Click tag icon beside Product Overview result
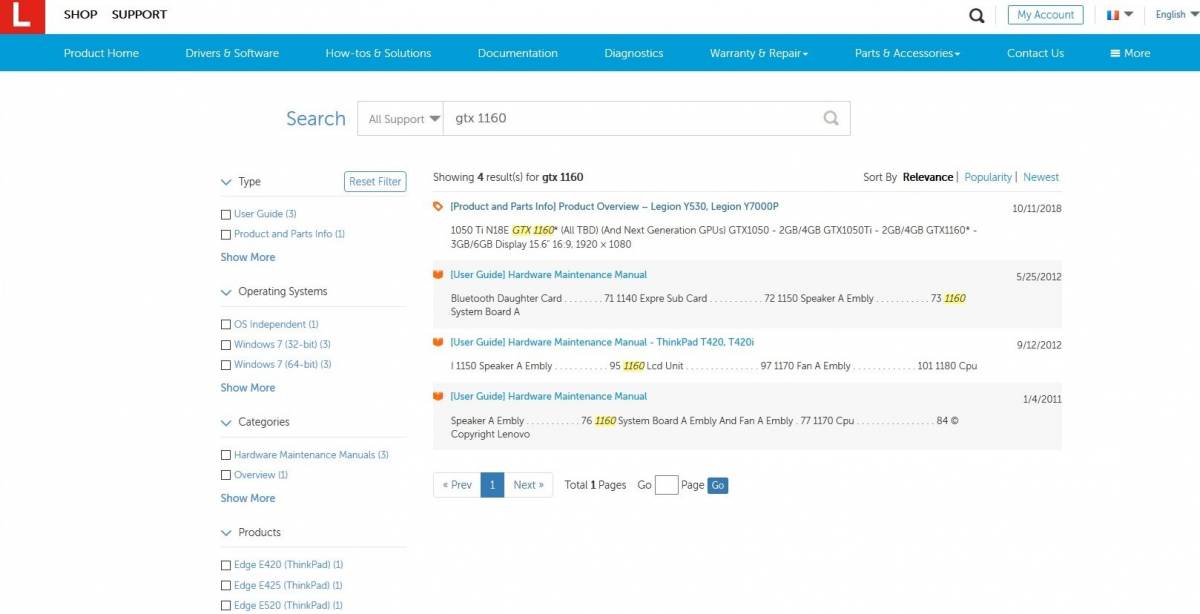The height and width of the screenshot is (614, 1200). (438, 207)
